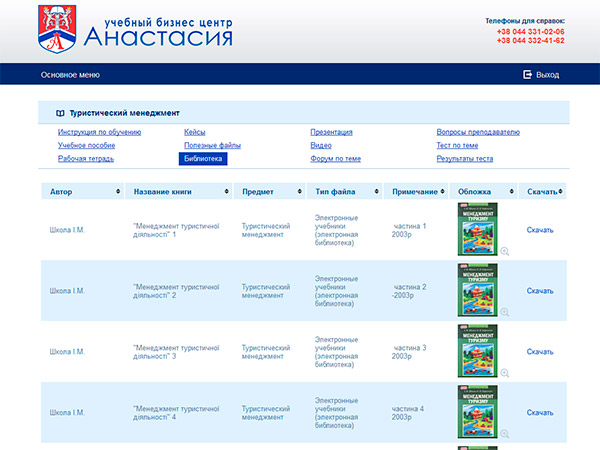Click the first book cover thumbnail

coord(476,228)
